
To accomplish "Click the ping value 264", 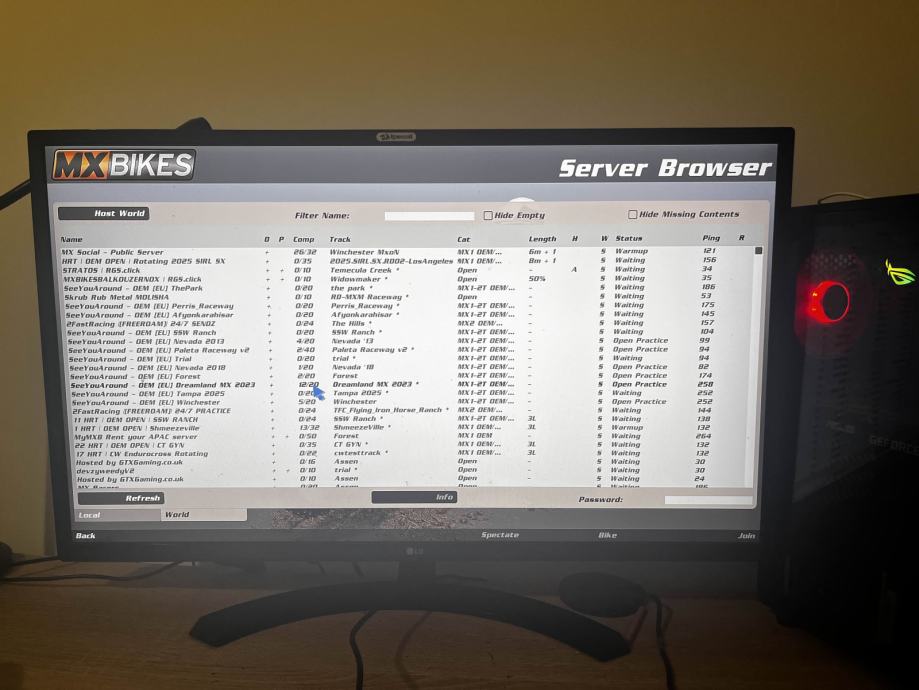I will (x=703, y=436).
